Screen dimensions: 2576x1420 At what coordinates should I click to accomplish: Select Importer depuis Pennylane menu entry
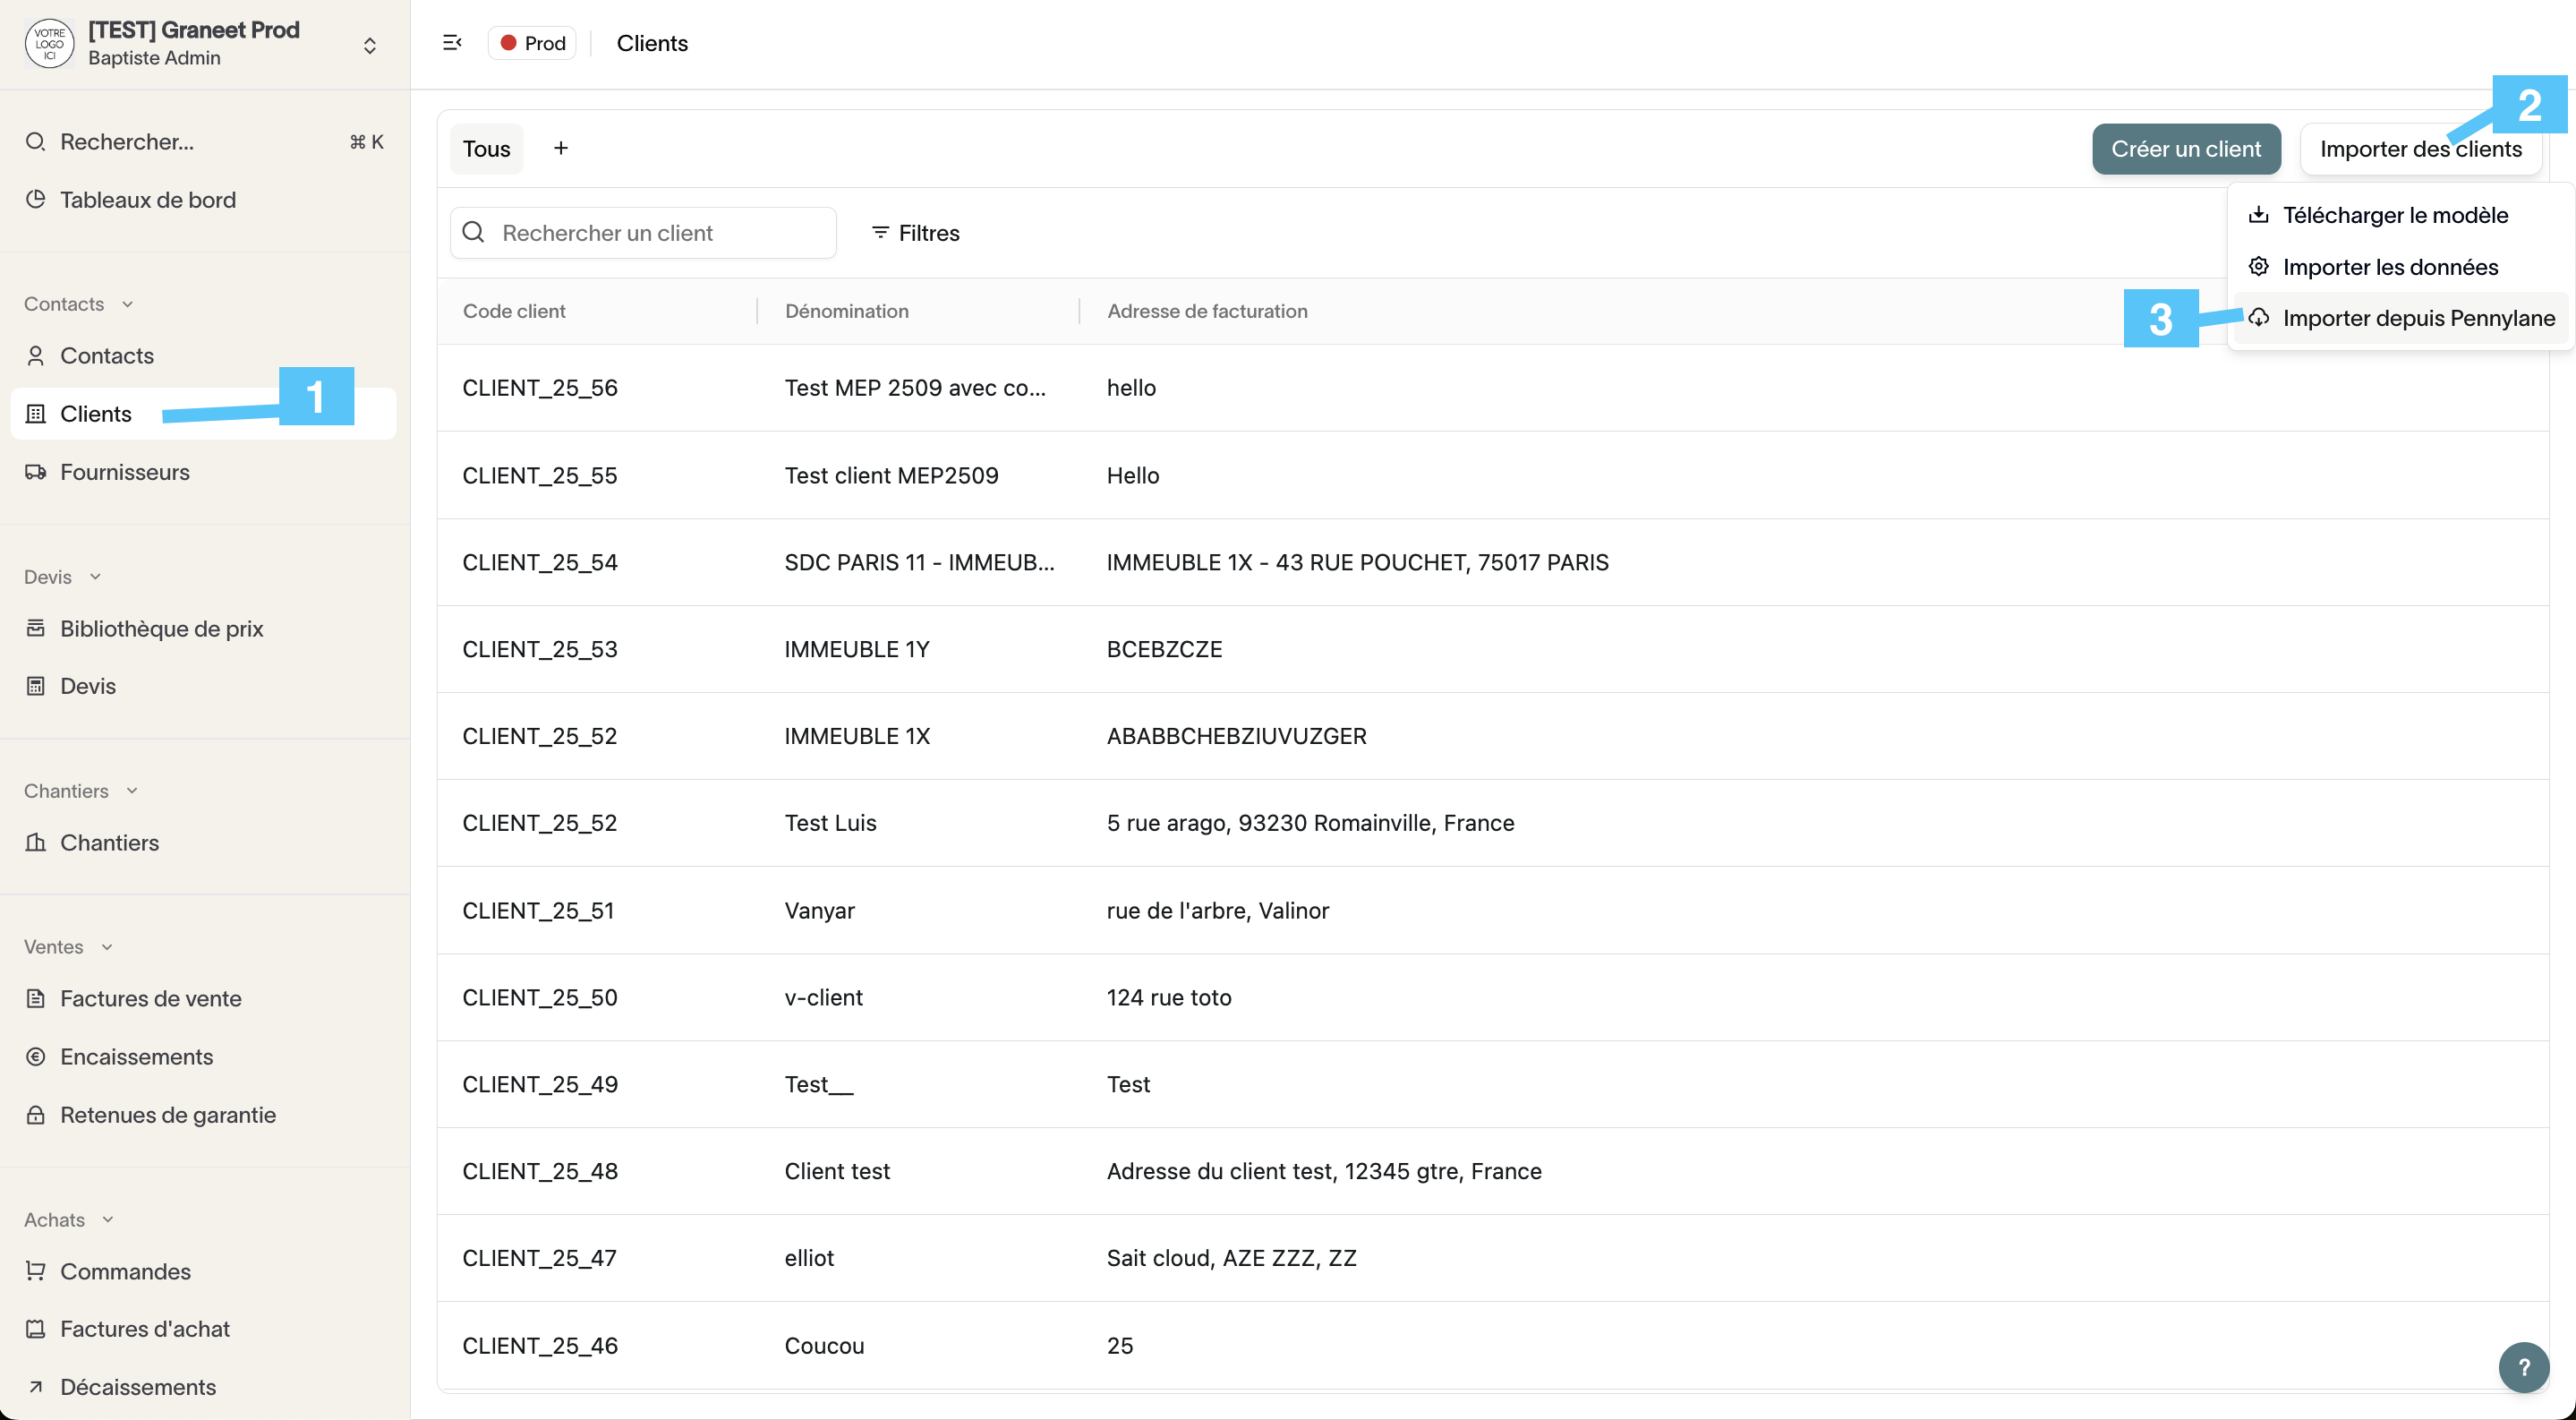(x=2417, y=318)
